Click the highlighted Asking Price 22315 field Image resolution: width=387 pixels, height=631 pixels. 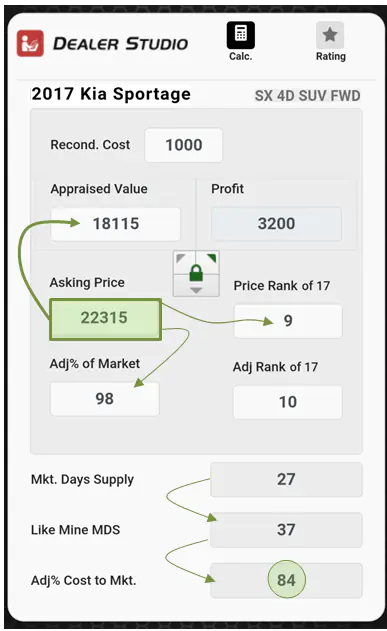point(105,319)
